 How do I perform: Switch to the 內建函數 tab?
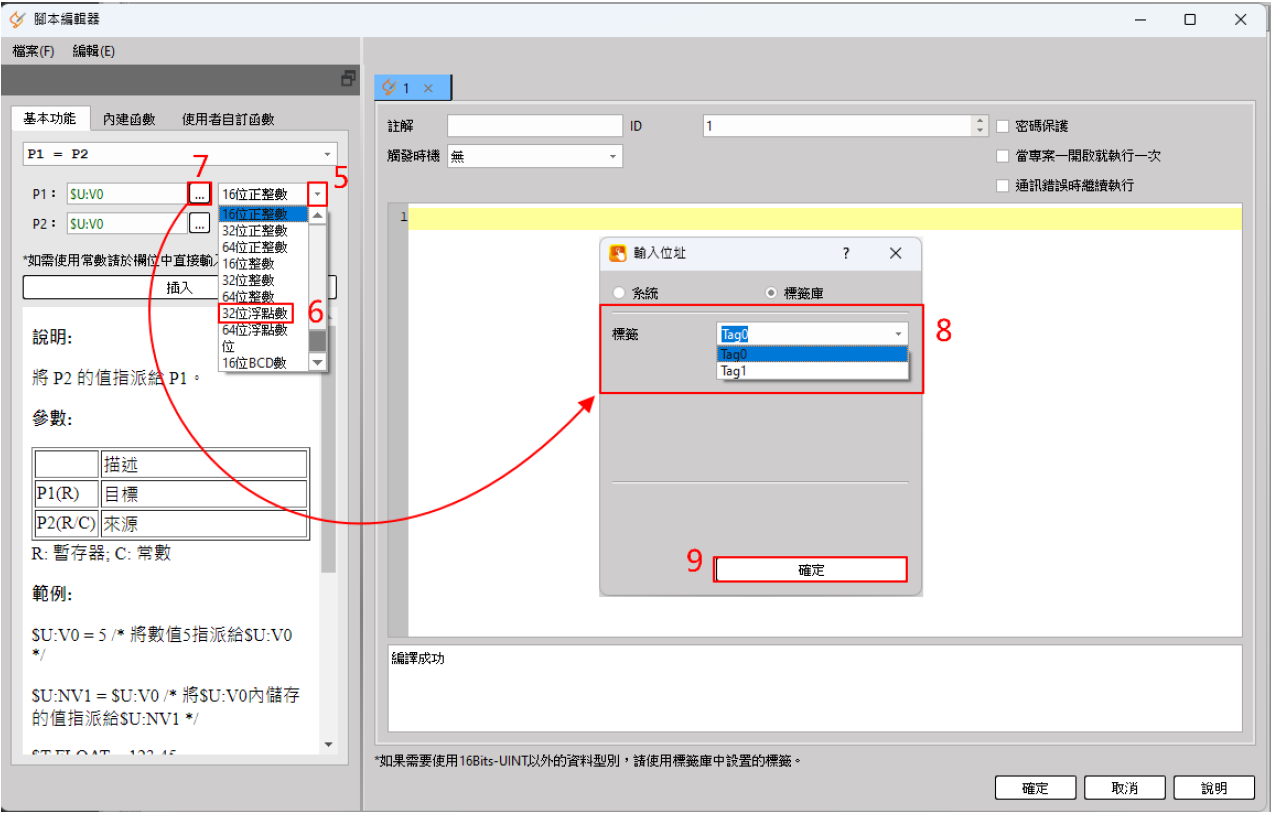pos(129,119)
